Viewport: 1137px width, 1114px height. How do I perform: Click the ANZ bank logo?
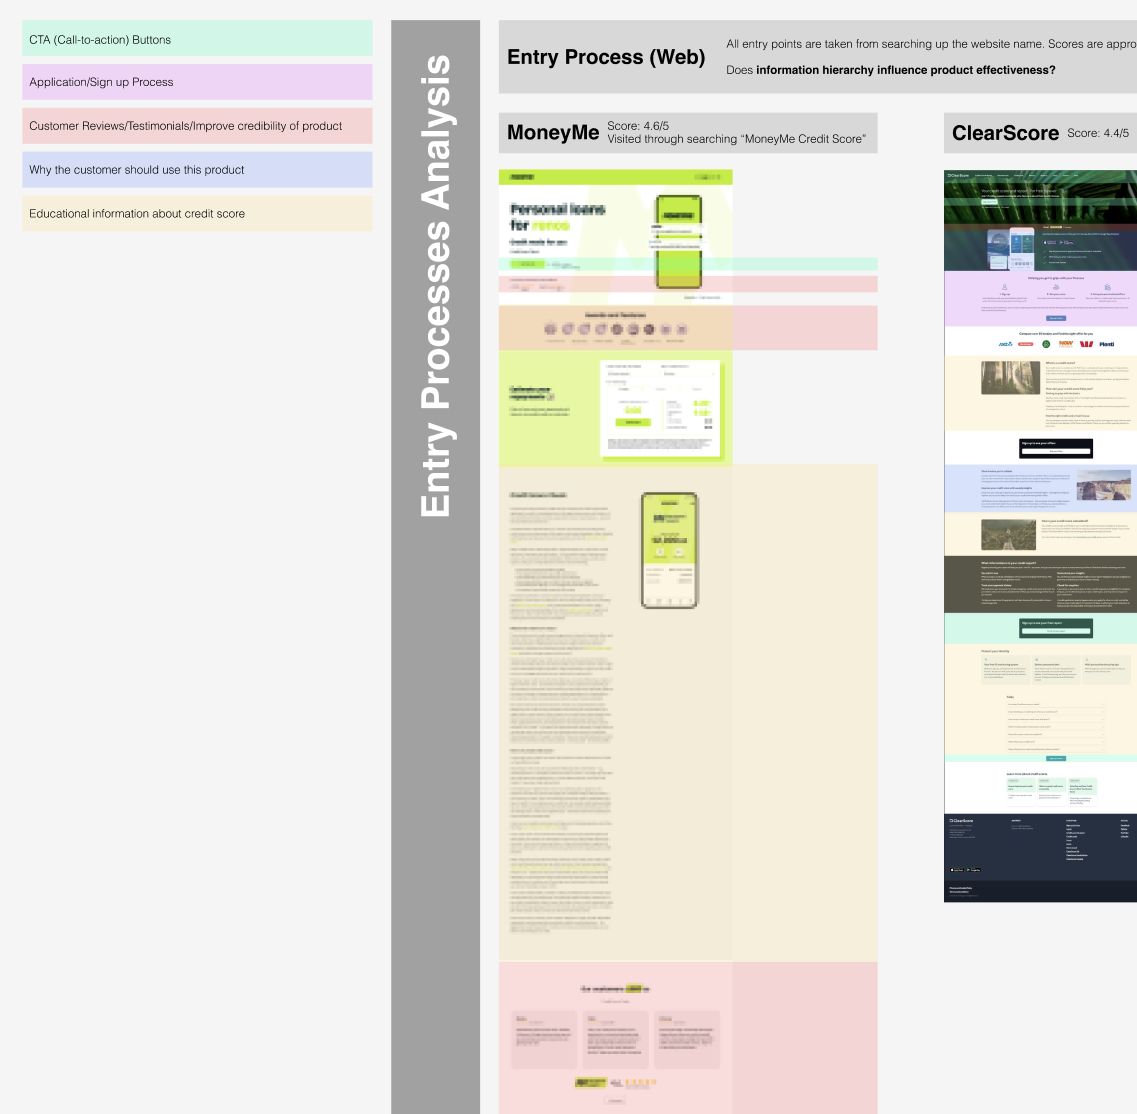(1006, 344)
